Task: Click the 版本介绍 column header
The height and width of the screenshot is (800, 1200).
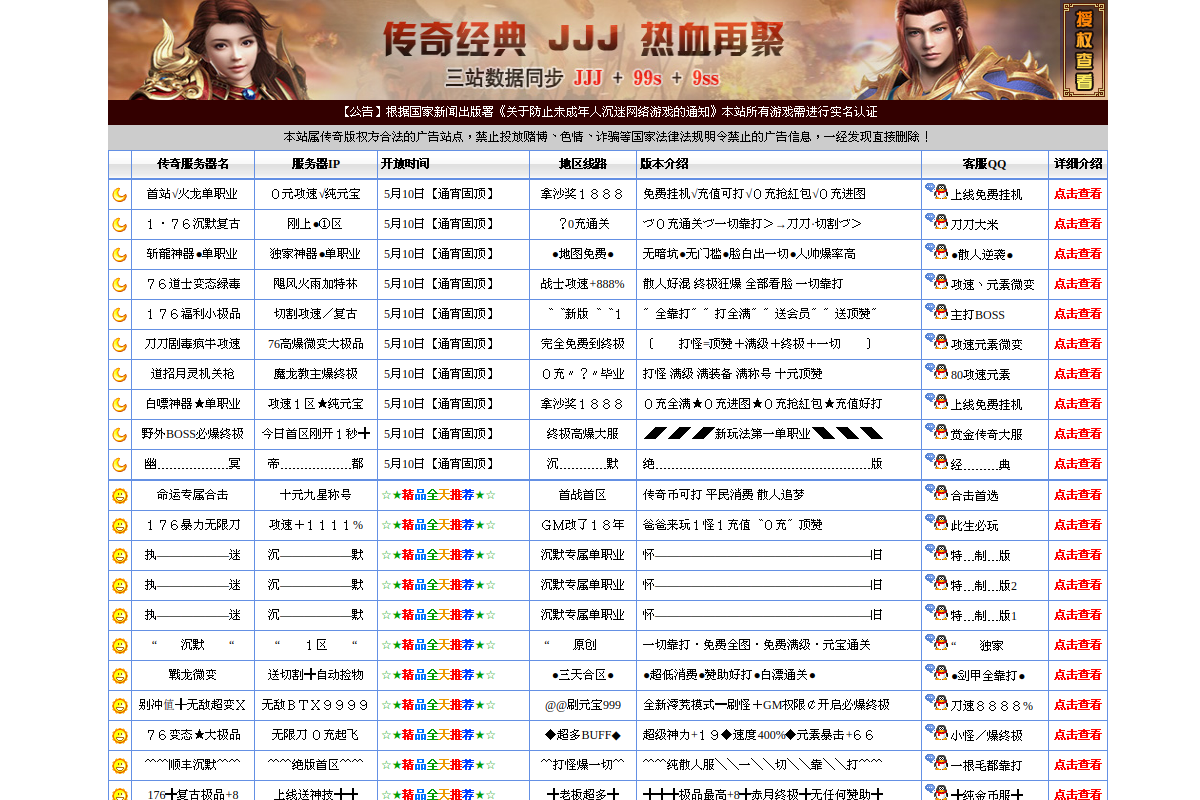Action: pyautogui.click(x=664, y=164)
